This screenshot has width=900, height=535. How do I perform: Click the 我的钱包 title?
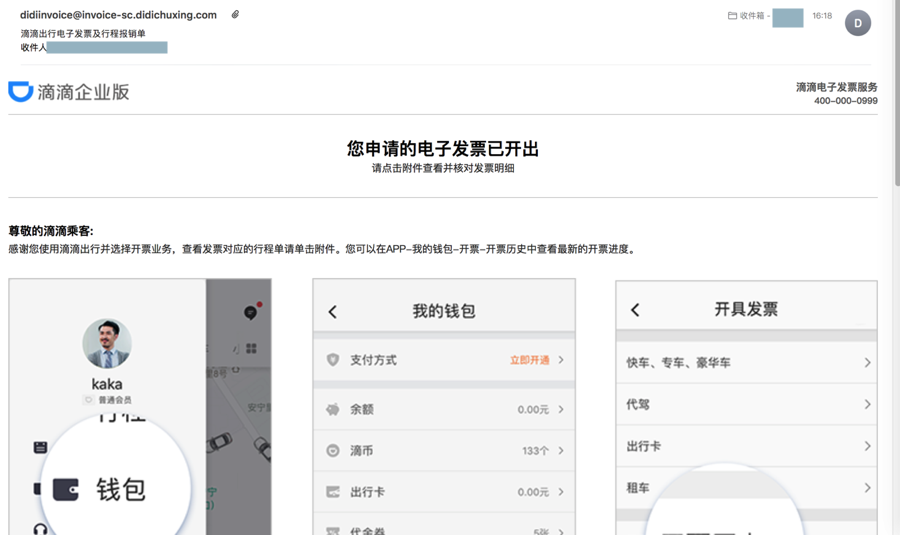pos(444,311)
